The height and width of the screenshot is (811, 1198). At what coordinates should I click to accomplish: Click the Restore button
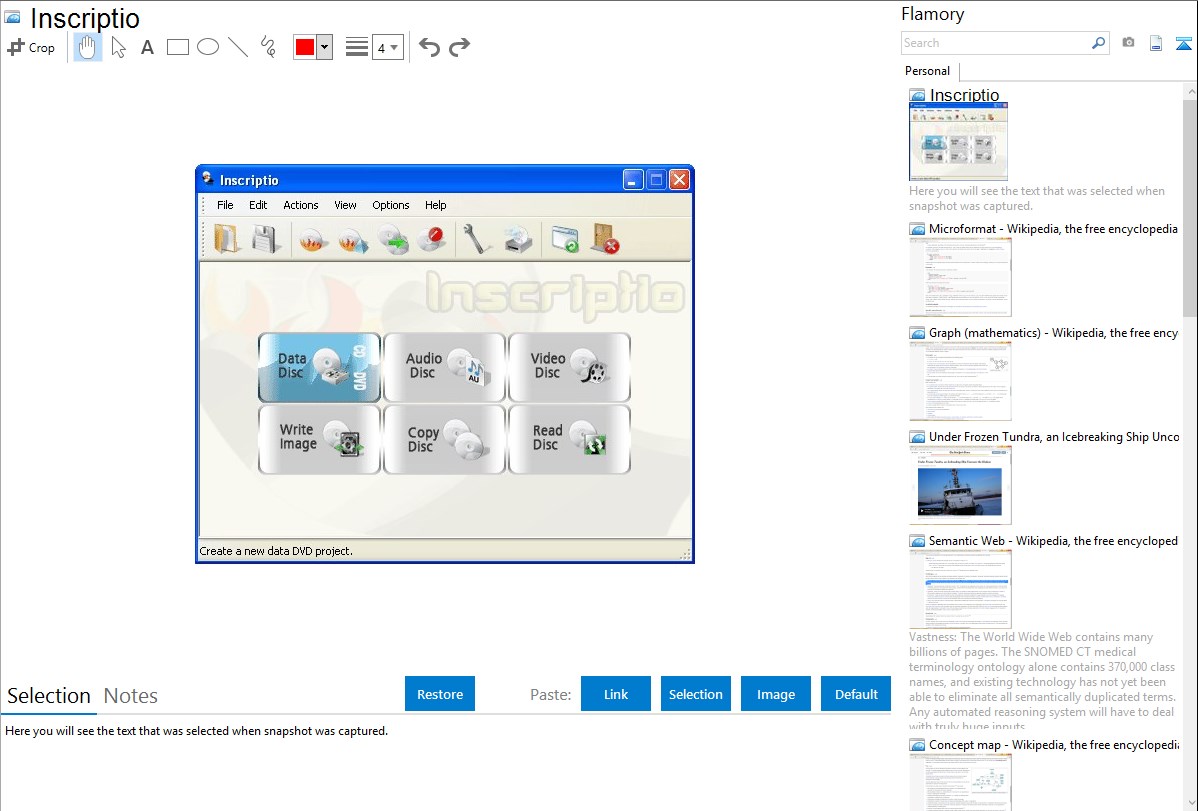coord(440,694)
